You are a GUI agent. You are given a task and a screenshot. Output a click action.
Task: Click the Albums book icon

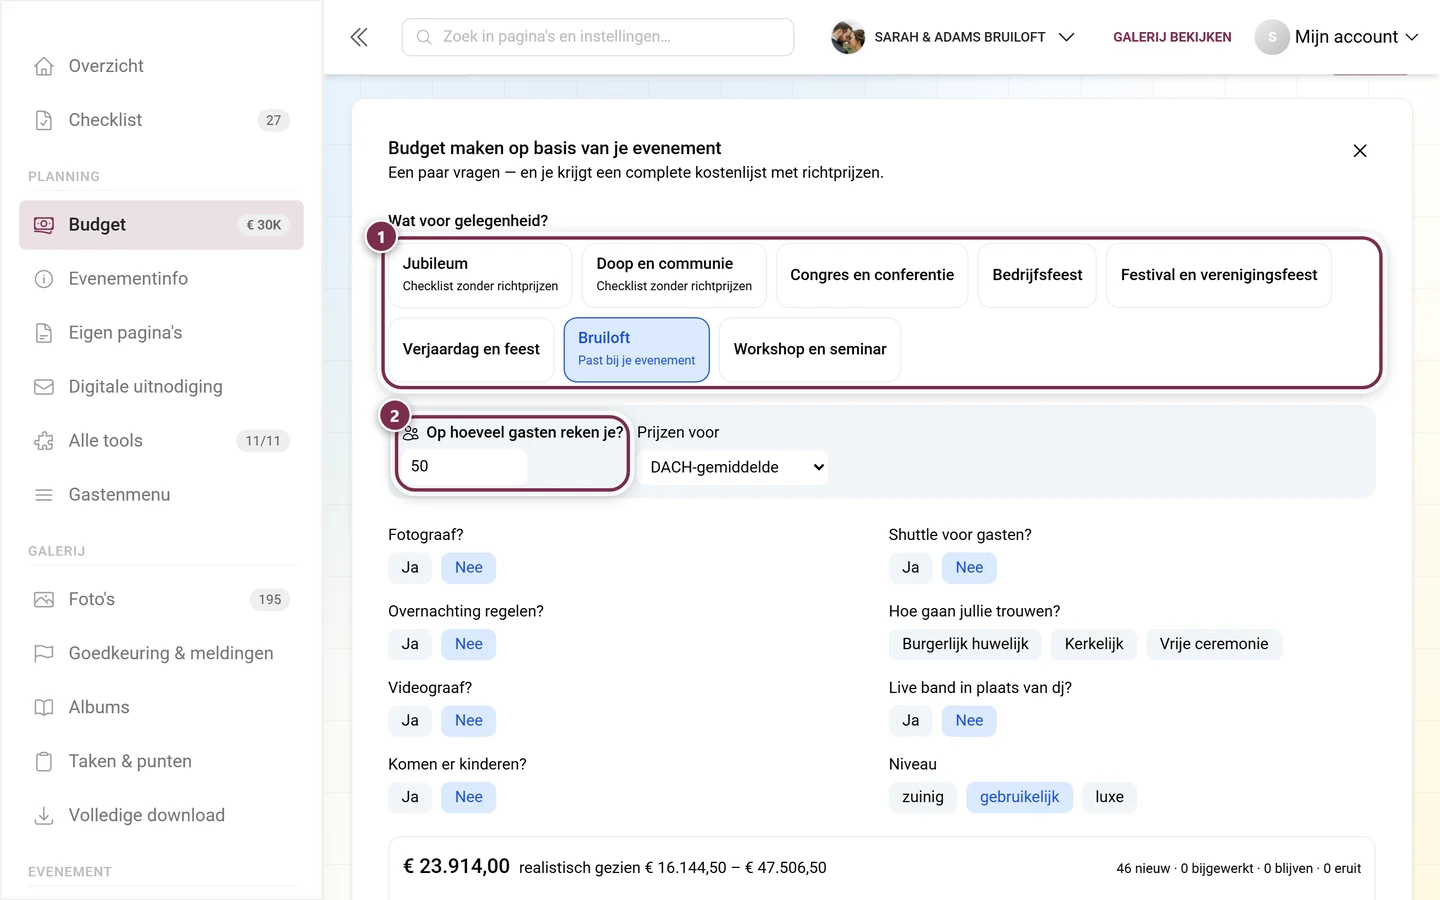pyautogui.click(x=44, y=708)
